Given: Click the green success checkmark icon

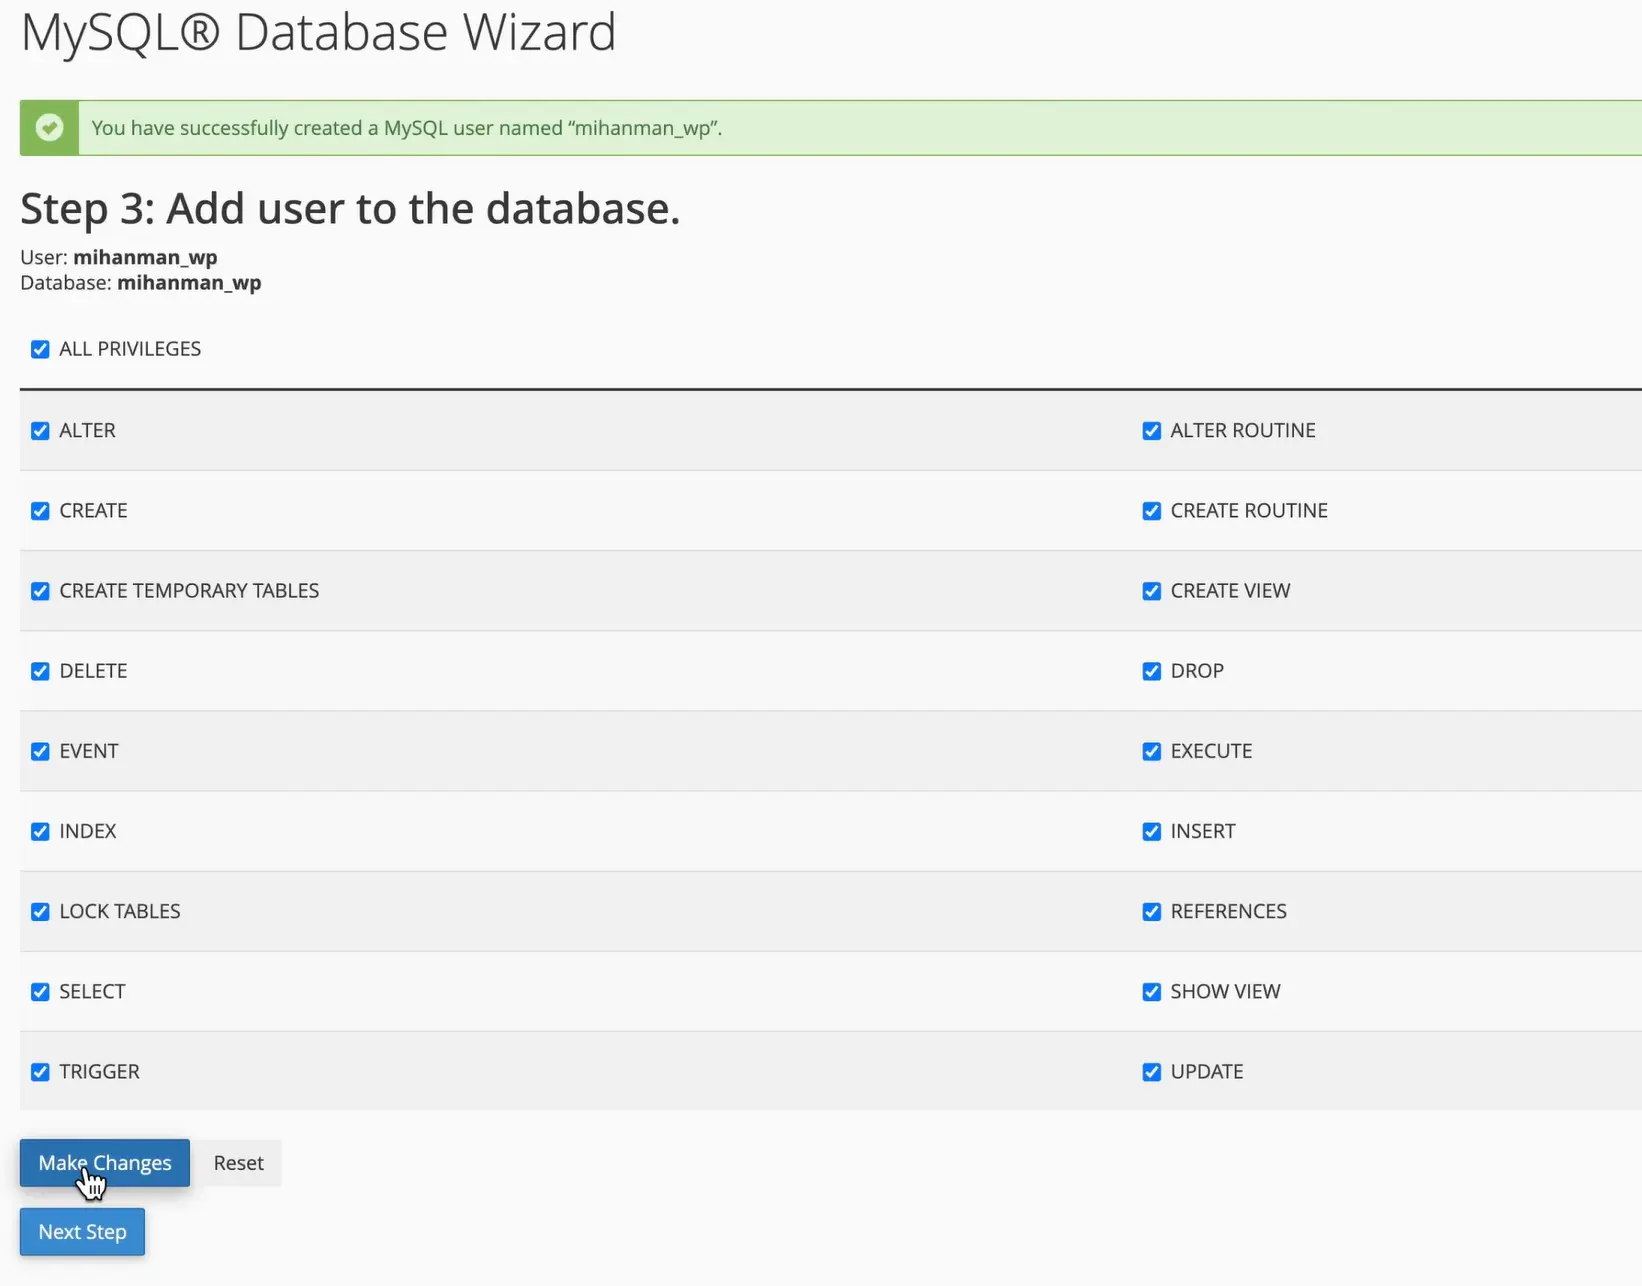Looking at the screenshot, I should [x=49, y=128].
